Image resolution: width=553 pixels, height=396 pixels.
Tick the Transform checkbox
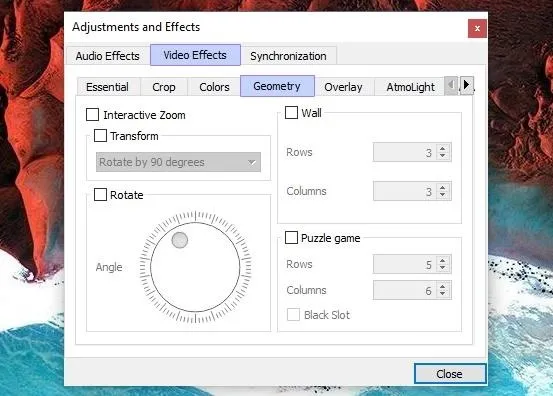click(x=101, y=136)
